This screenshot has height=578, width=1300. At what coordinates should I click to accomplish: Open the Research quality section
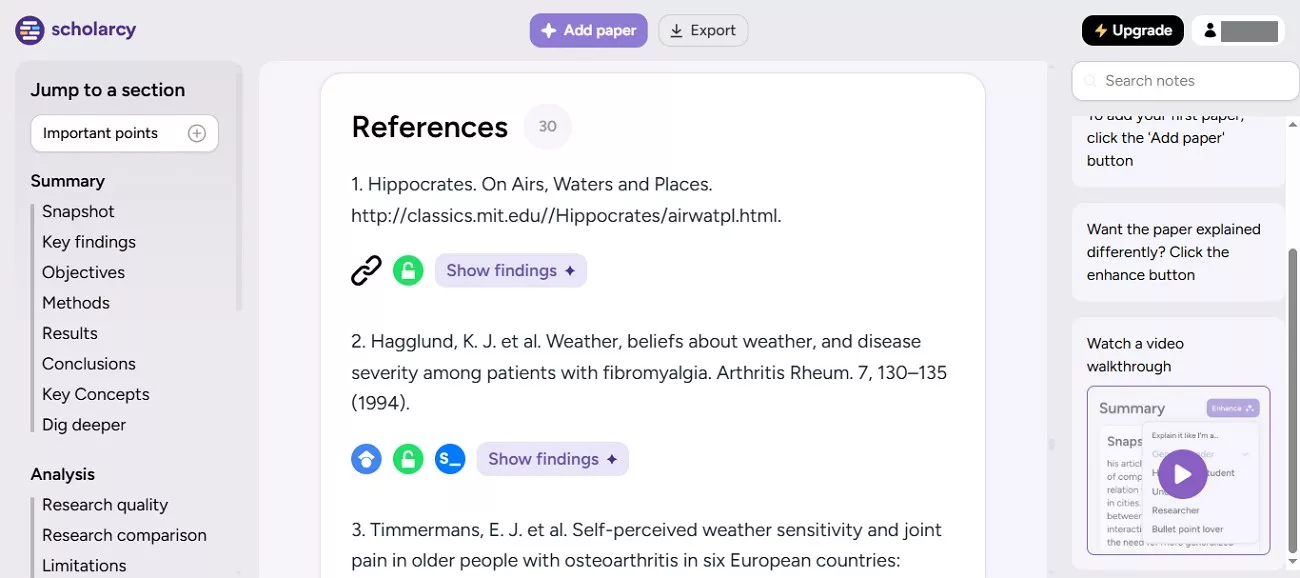pyautogui.click(x=104, y=504)
